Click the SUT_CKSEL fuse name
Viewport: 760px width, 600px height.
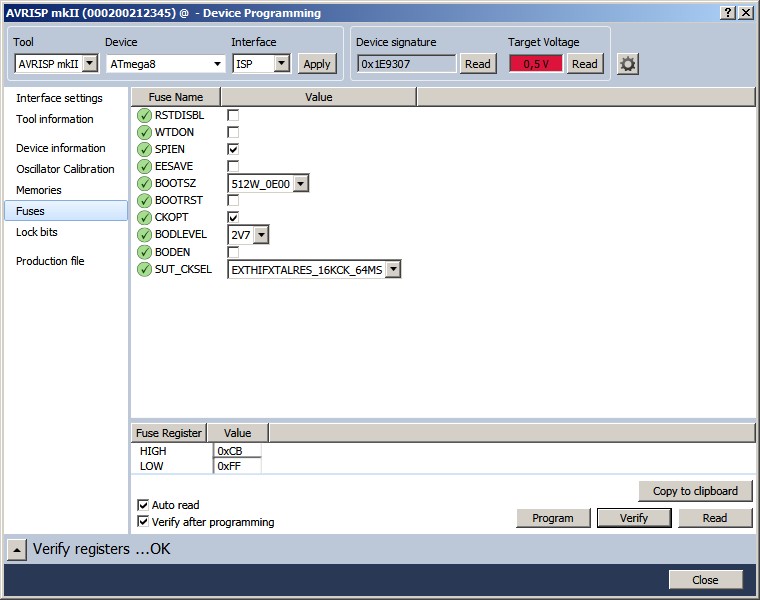pos(183,269)
